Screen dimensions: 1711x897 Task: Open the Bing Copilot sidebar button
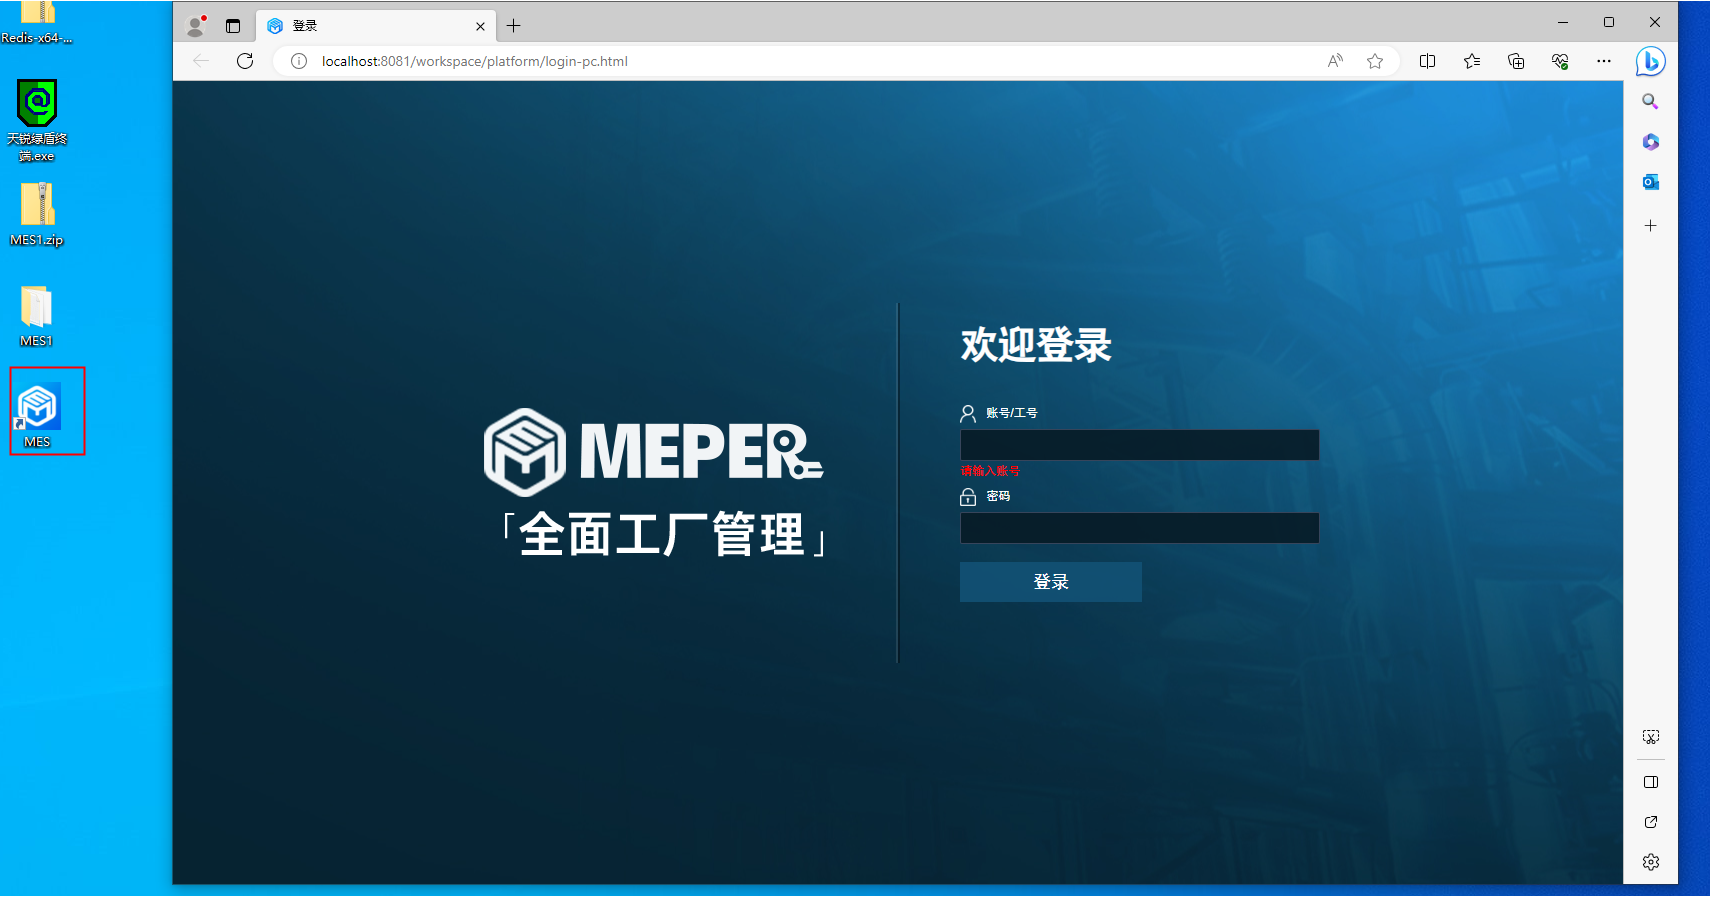1651,61
